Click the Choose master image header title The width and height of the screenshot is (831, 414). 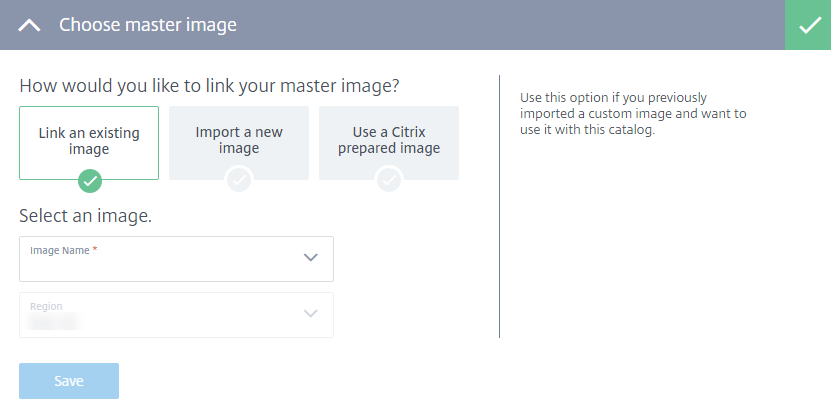coord(148,25)
